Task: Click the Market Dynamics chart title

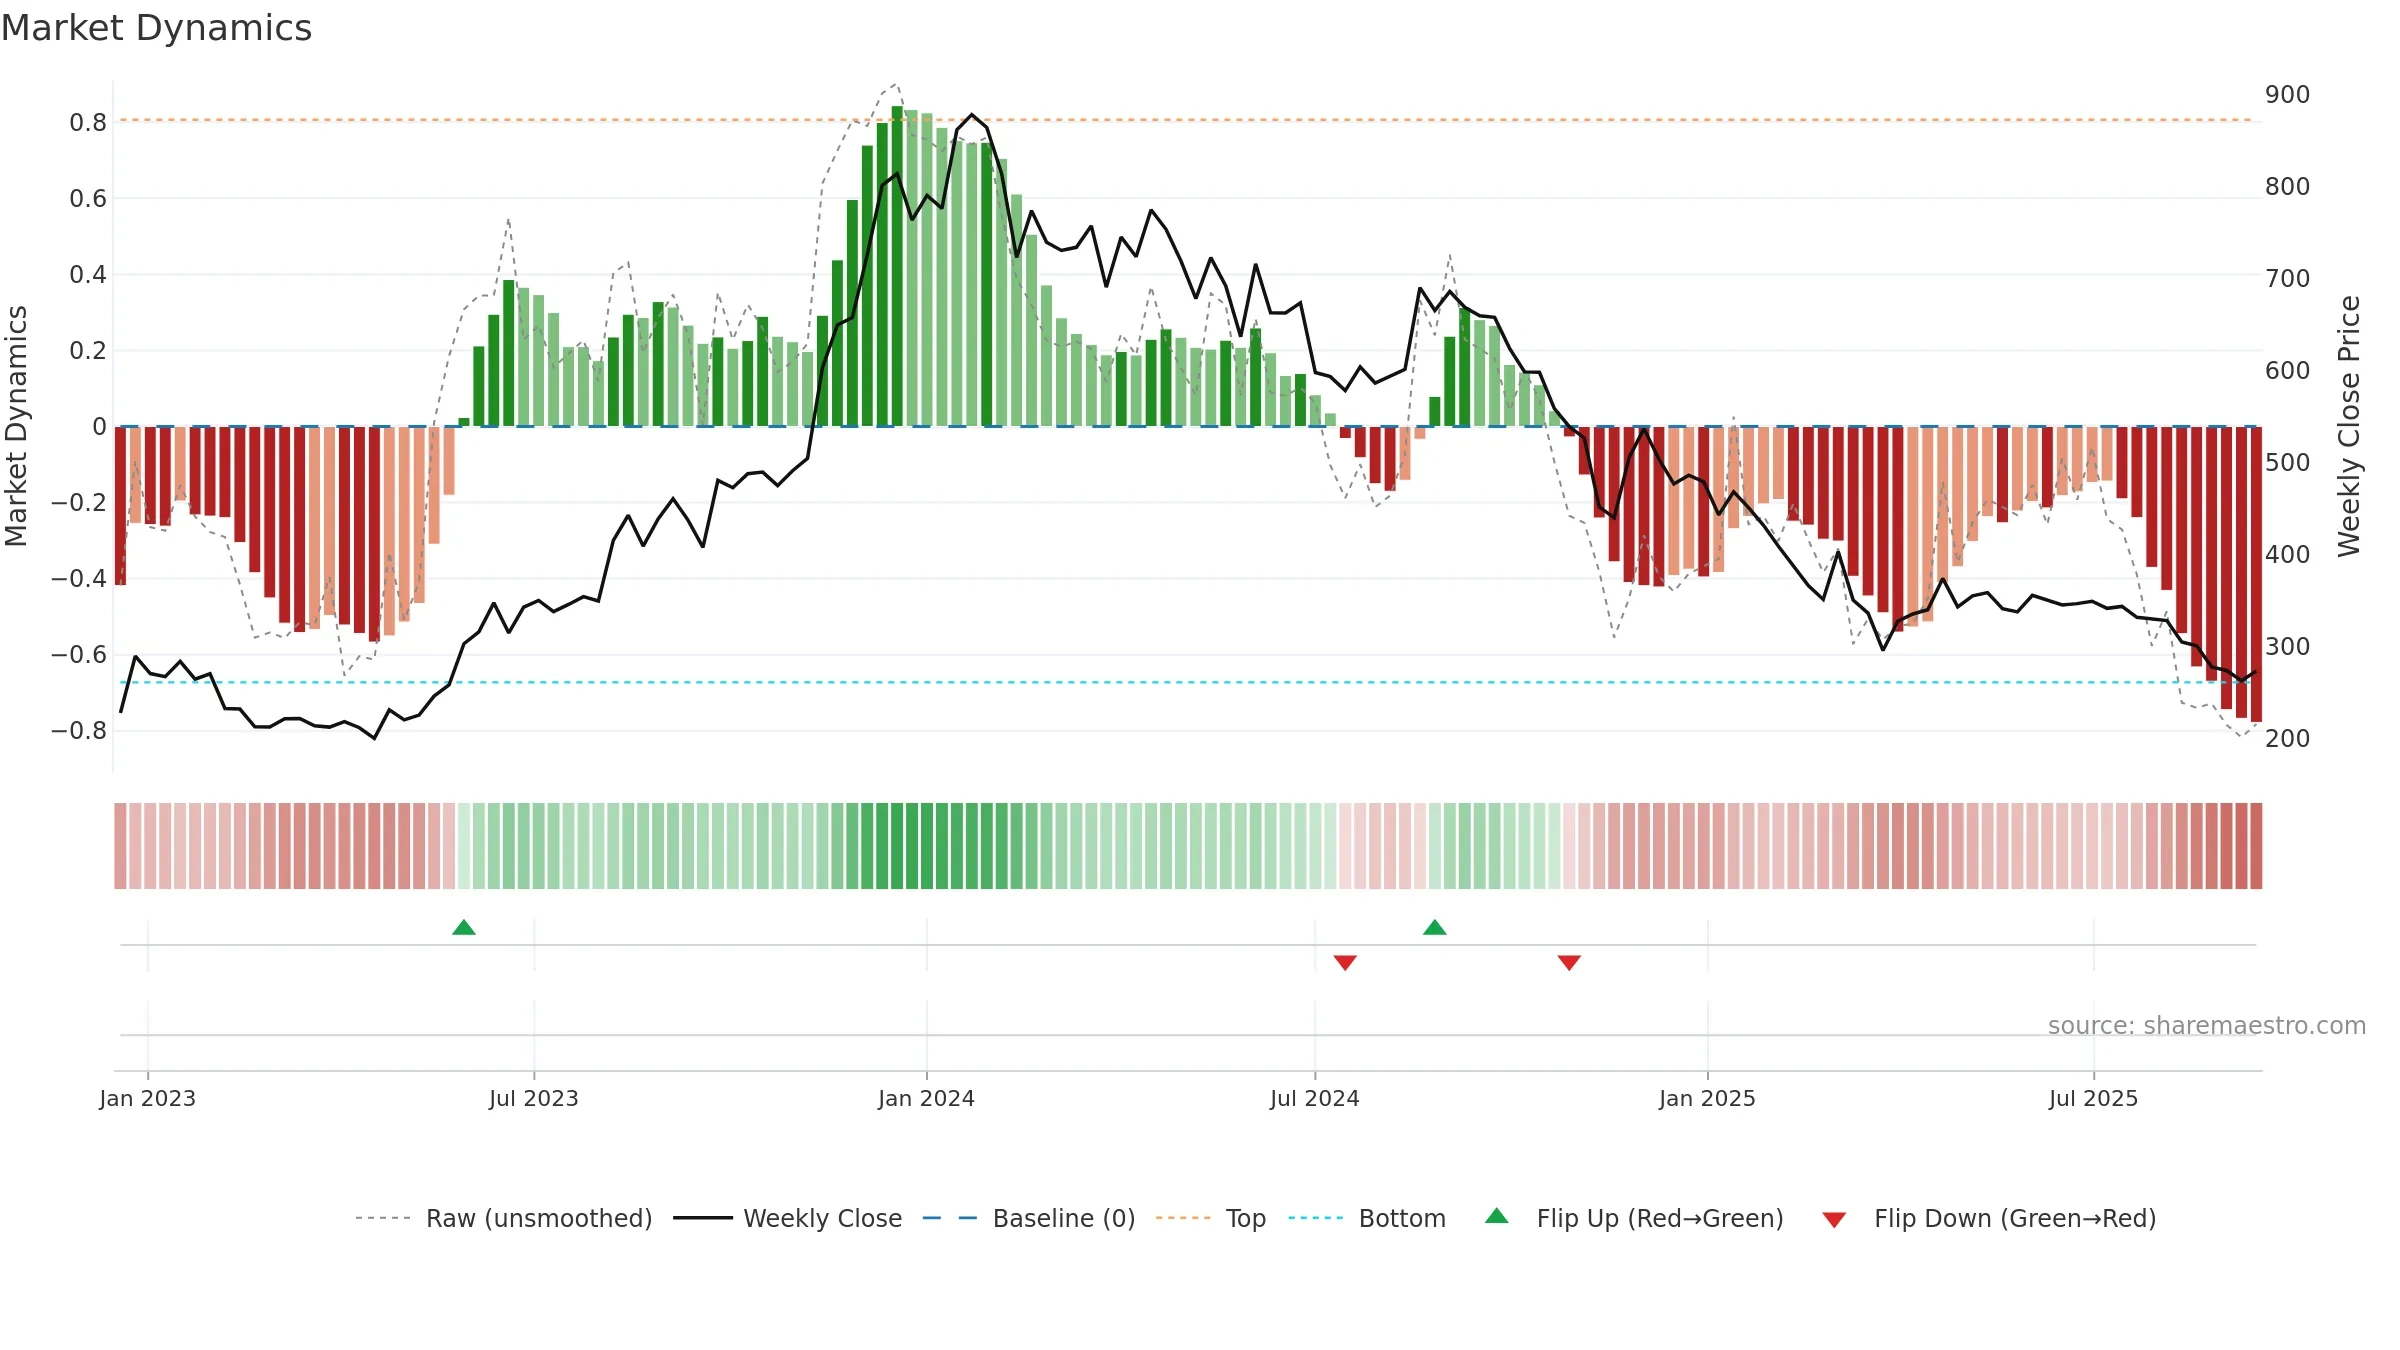Action: tap(156, 28)
